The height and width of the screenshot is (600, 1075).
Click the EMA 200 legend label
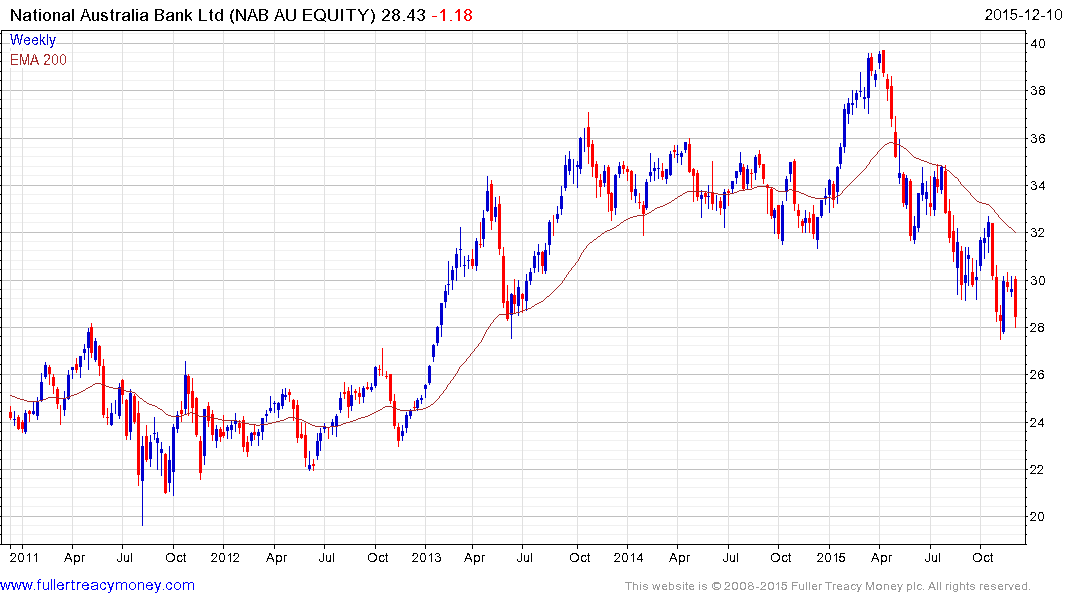click(38, 60)
